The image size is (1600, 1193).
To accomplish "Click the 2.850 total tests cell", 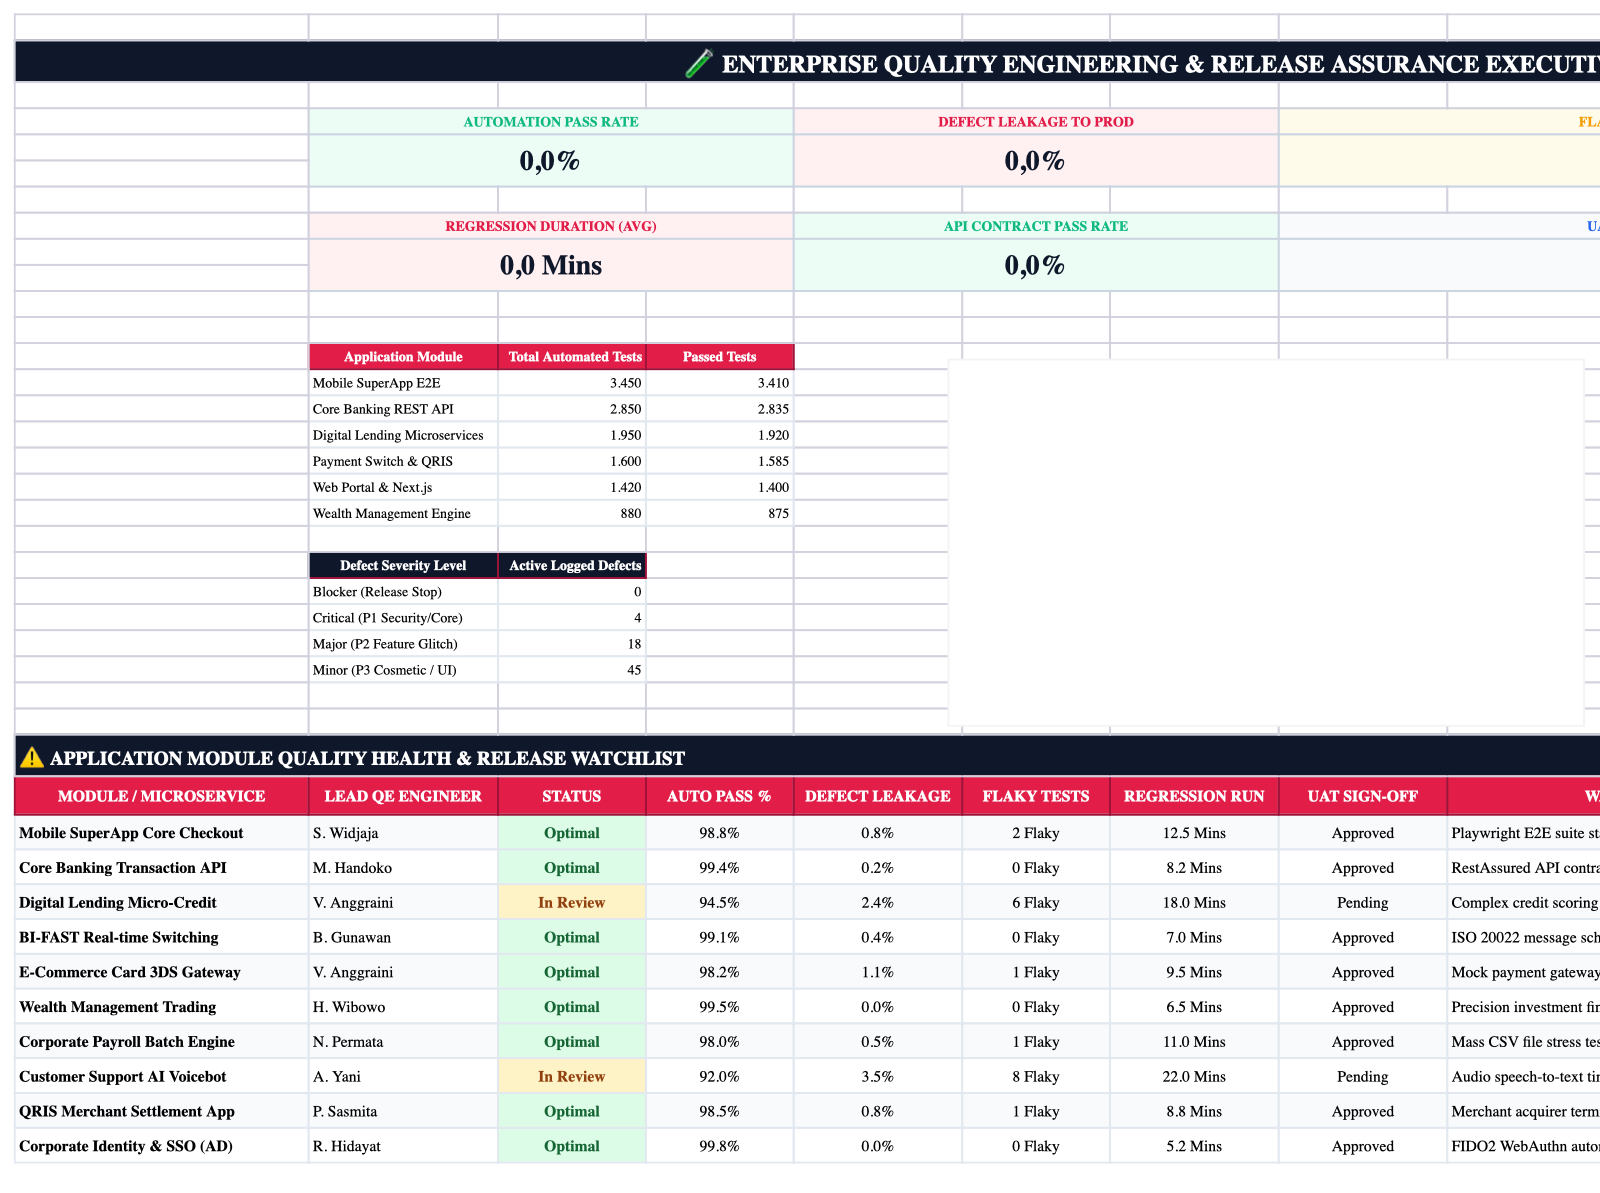I will click(x=572, y=409).
